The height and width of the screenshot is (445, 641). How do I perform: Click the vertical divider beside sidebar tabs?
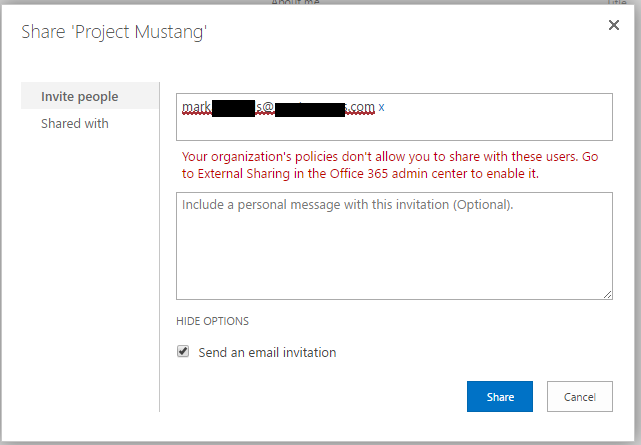pos(159,250)
